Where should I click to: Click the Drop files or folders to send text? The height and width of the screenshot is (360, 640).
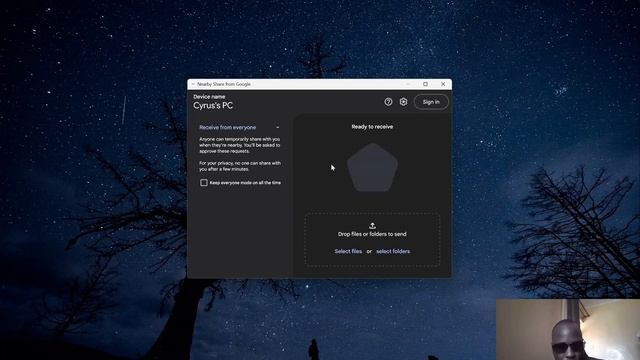372,234
